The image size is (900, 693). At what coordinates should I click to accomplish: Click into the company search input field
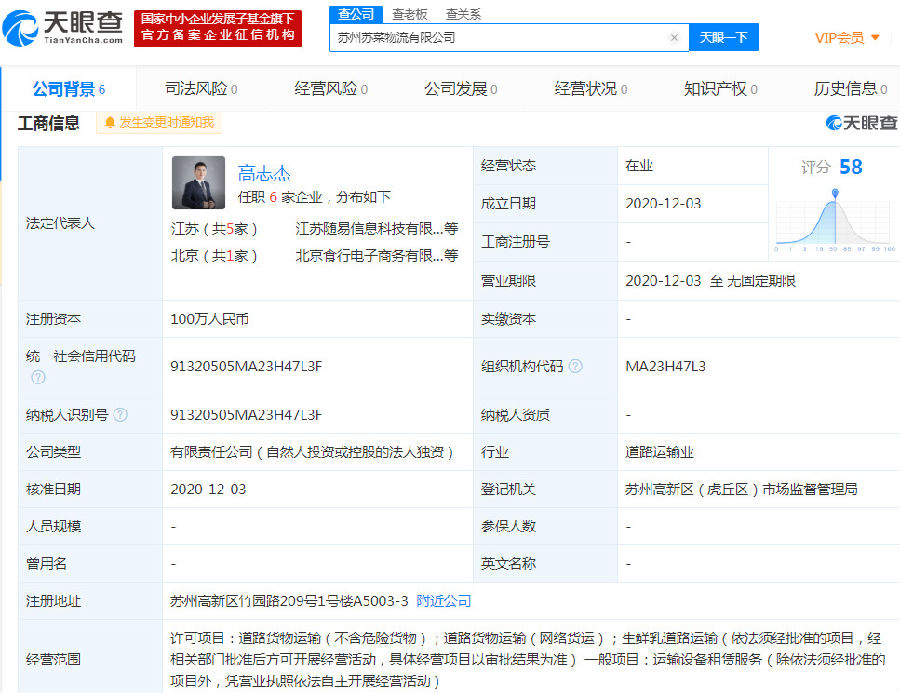point(500,38)
